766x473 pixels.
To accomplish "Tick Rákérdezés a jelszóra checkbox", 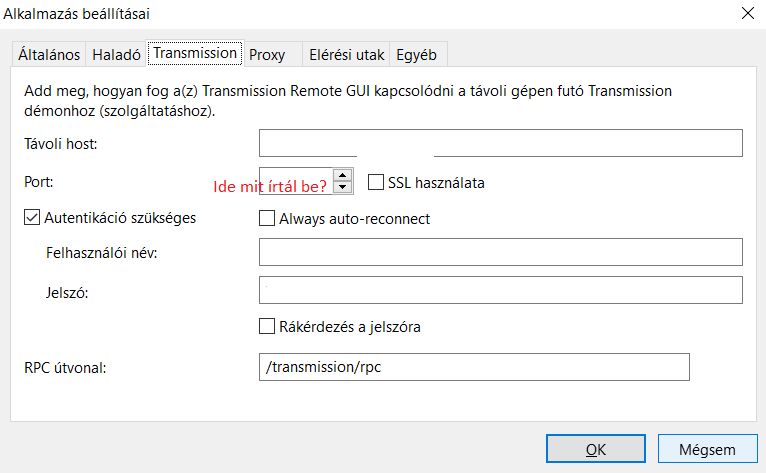I will click(267, 326).
